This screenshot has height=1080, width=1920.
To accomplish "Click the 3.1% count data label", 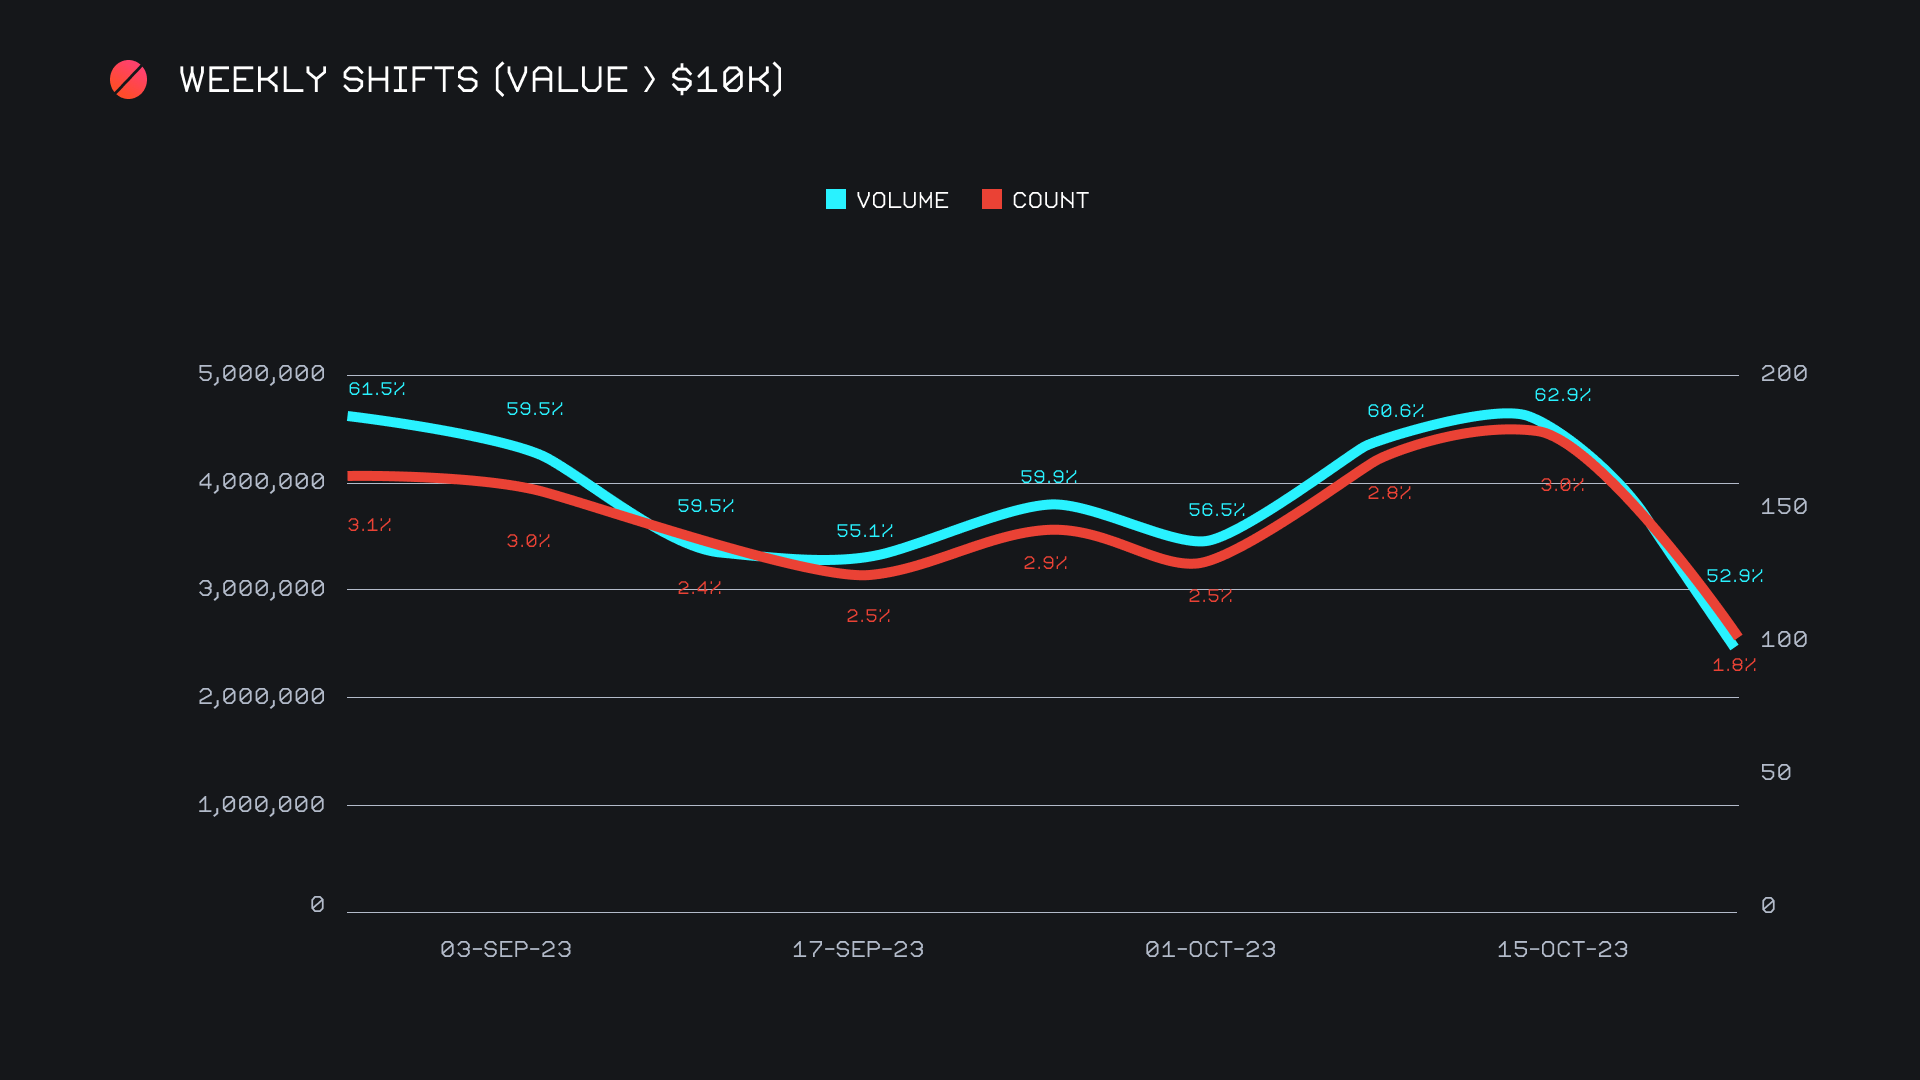I will [x=369, y=525].
